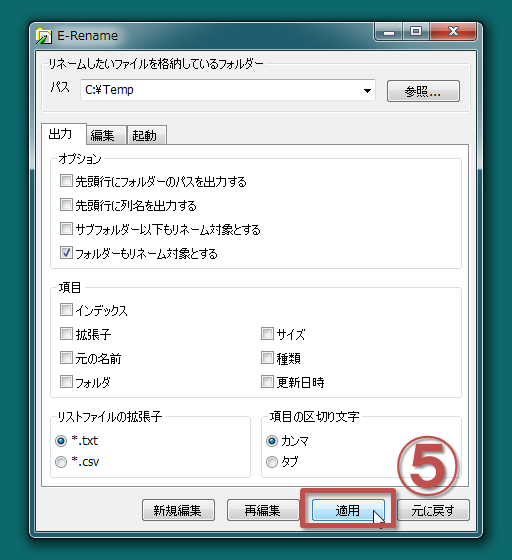This screenshot has height=560, width=512.
Task: Close the E-Rename window
Action: click(453, 32)
